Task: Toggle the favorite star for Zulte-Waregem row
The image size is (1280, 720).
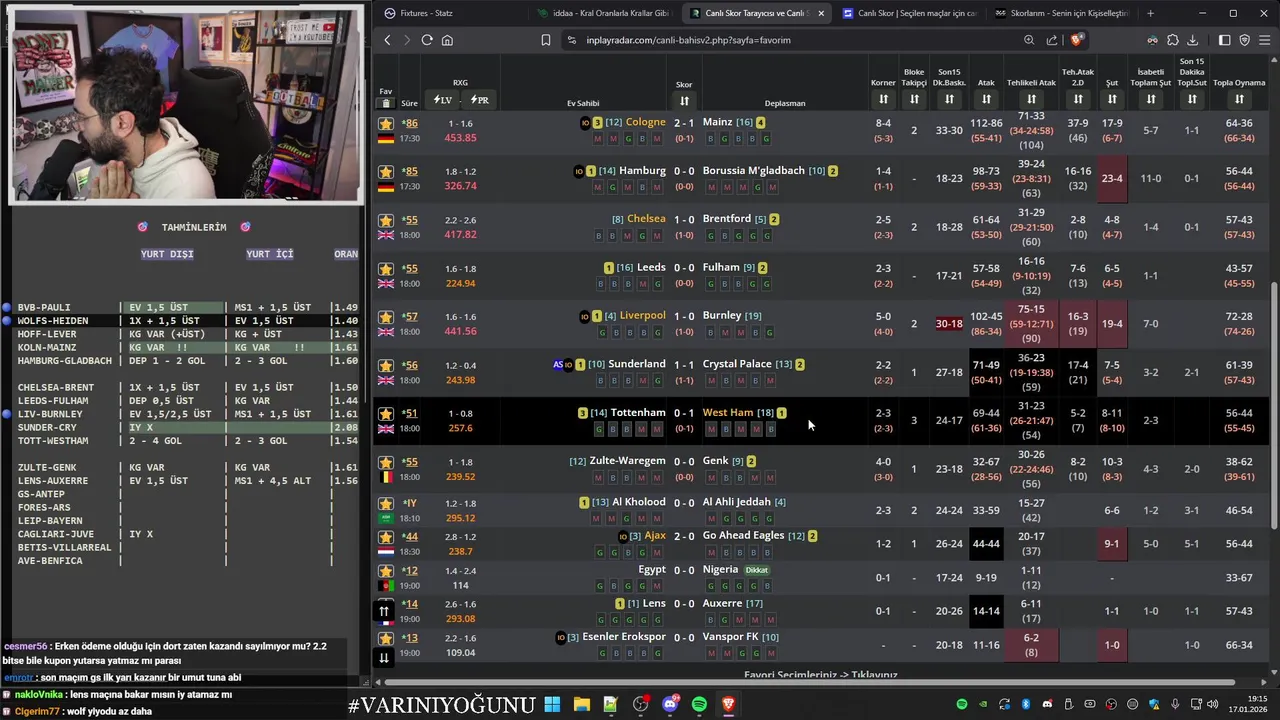Action: 385,463
